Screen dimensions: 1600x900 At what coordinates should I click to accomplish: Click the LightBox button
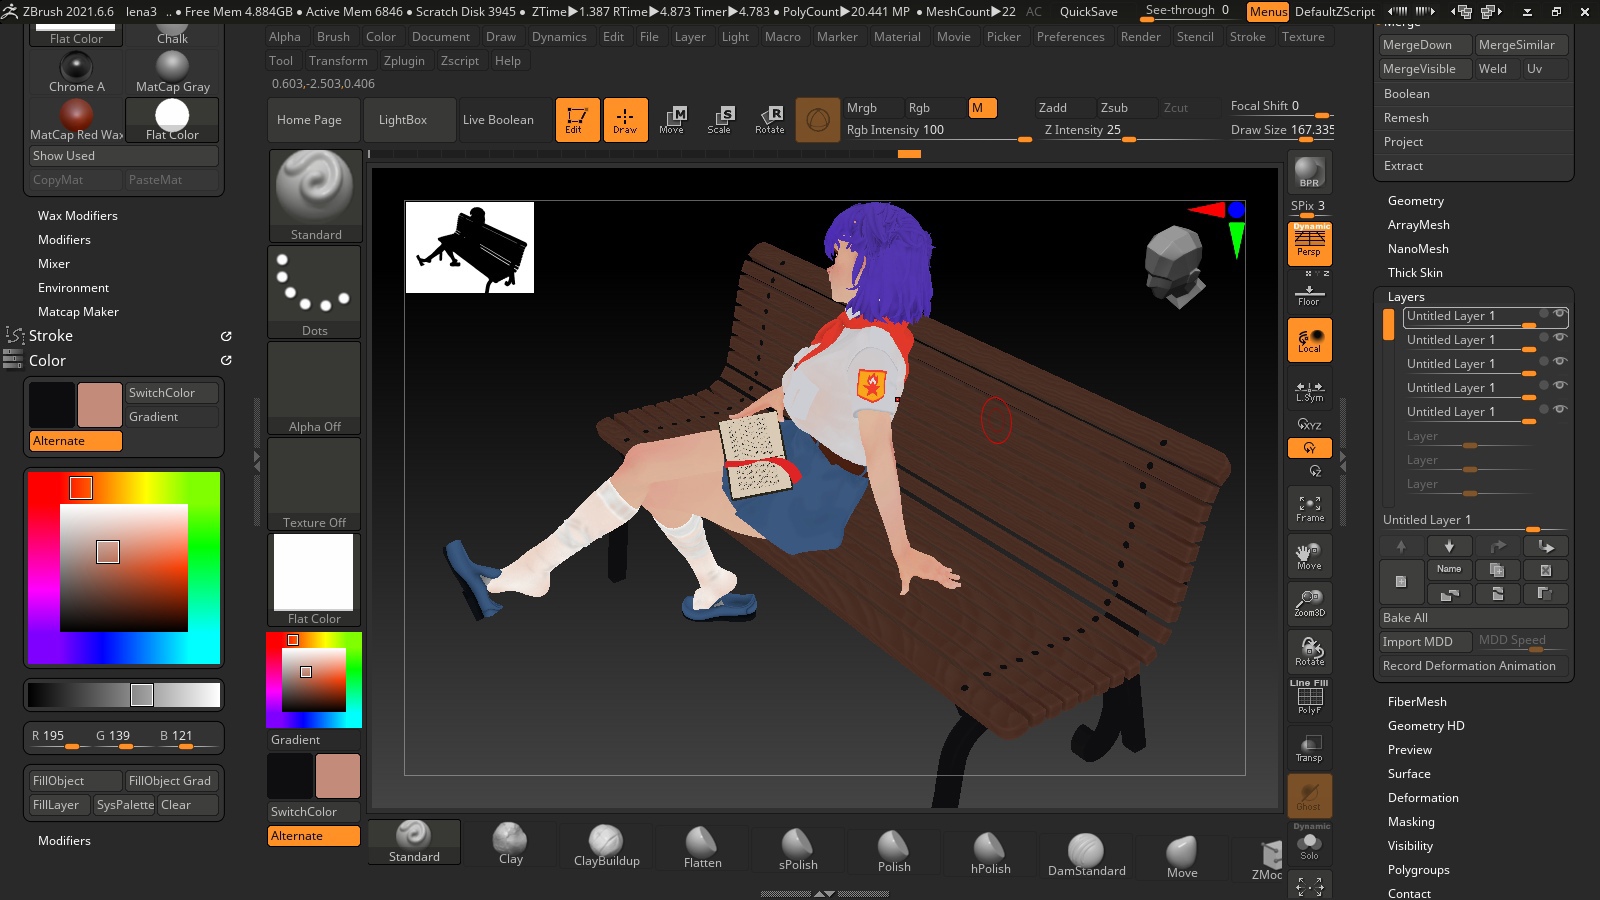tap(403, 120)
